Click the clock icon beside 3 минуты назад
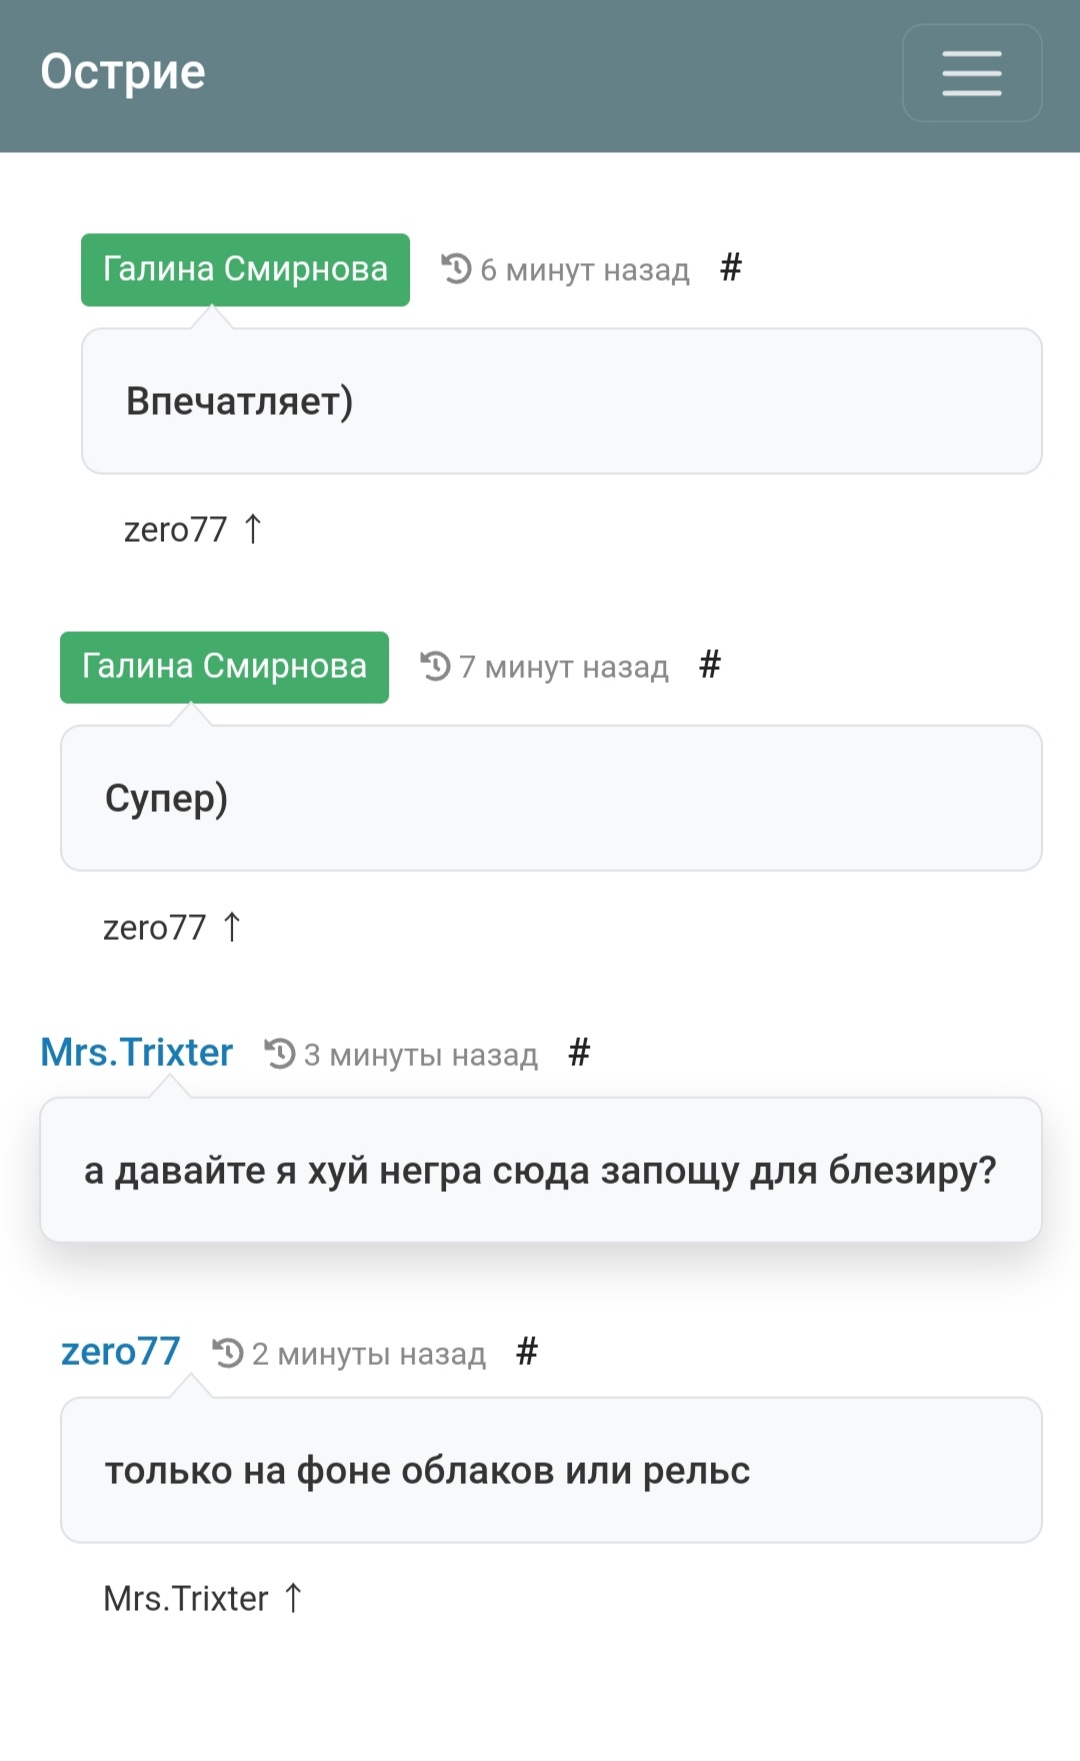The width and height of the screenshot is (1080, 1761). click(280, 1053)
